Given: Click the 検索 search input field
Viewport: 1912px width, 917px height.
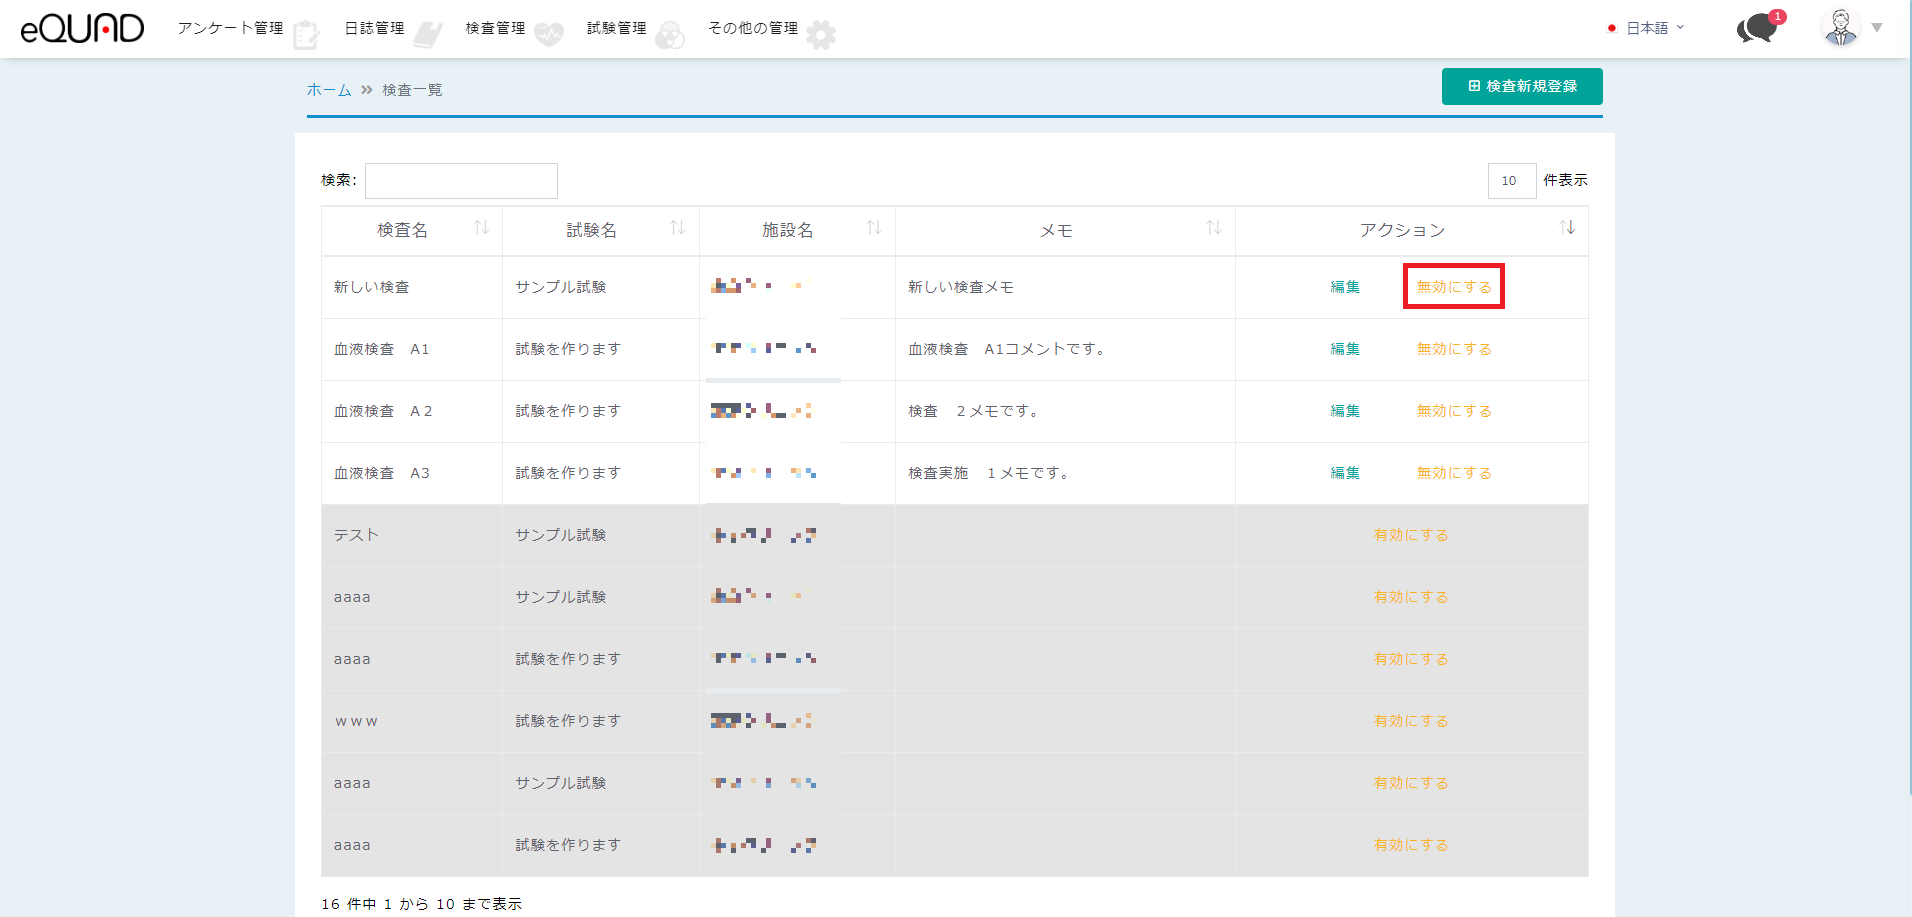Looking at the screenshot, I should point(461,181).
